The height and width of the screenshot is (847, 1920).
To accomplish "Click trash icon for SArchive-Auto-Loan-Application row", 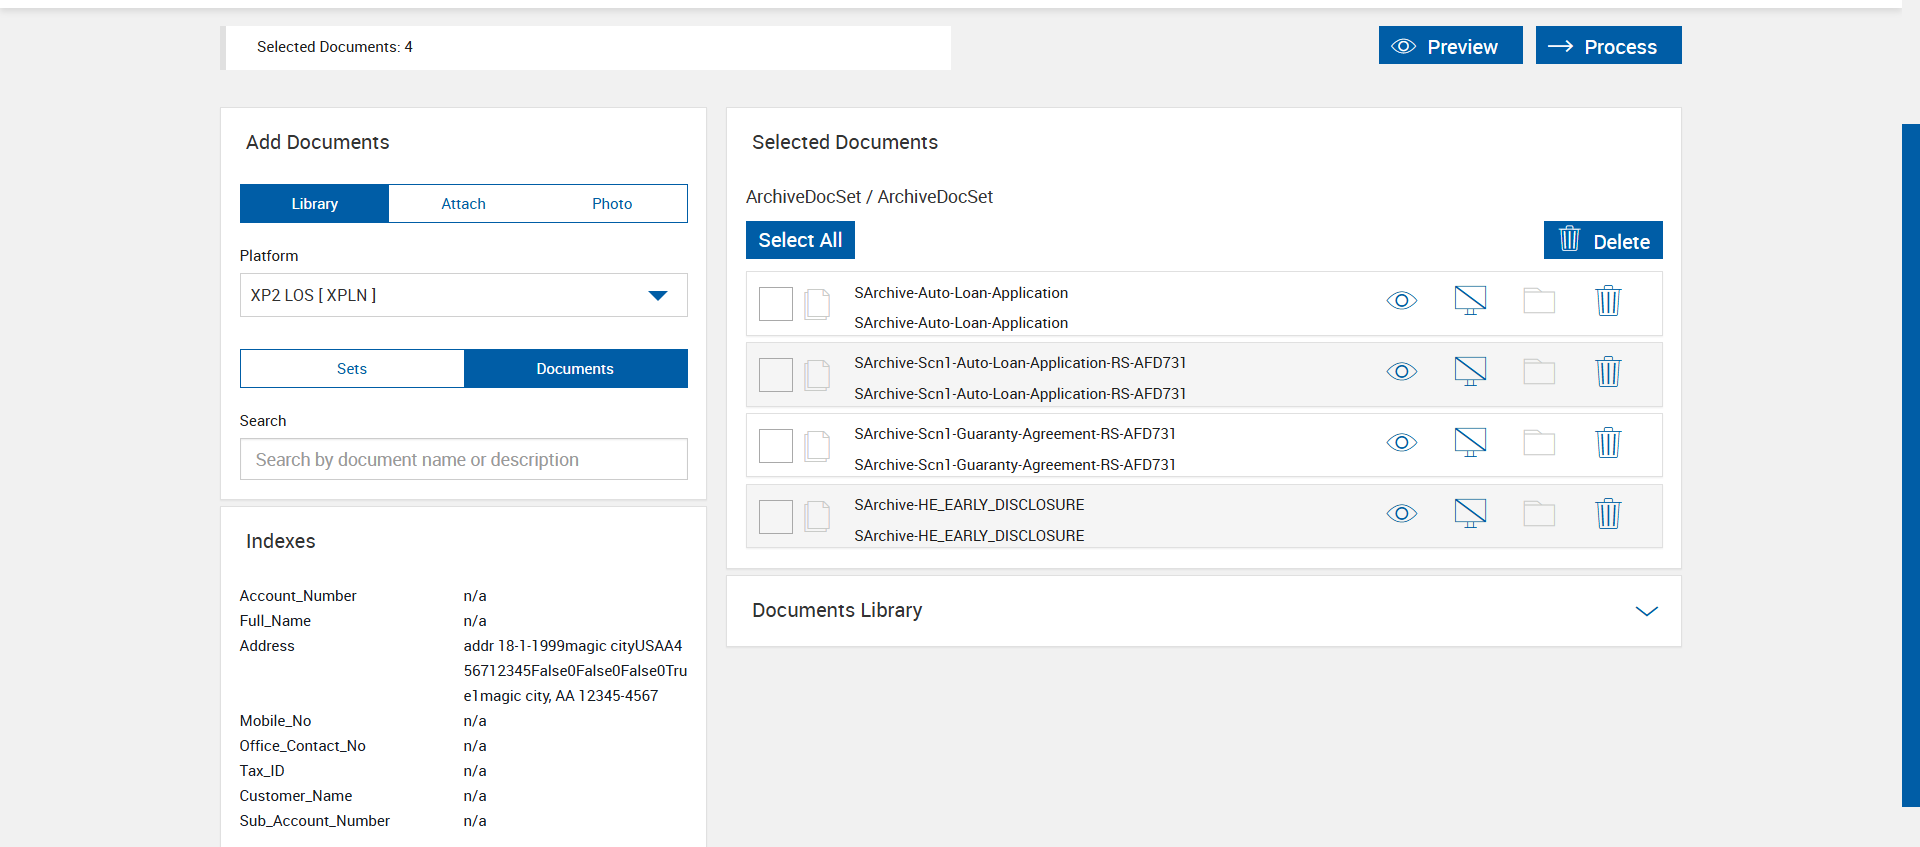I will pos(1607,301).
